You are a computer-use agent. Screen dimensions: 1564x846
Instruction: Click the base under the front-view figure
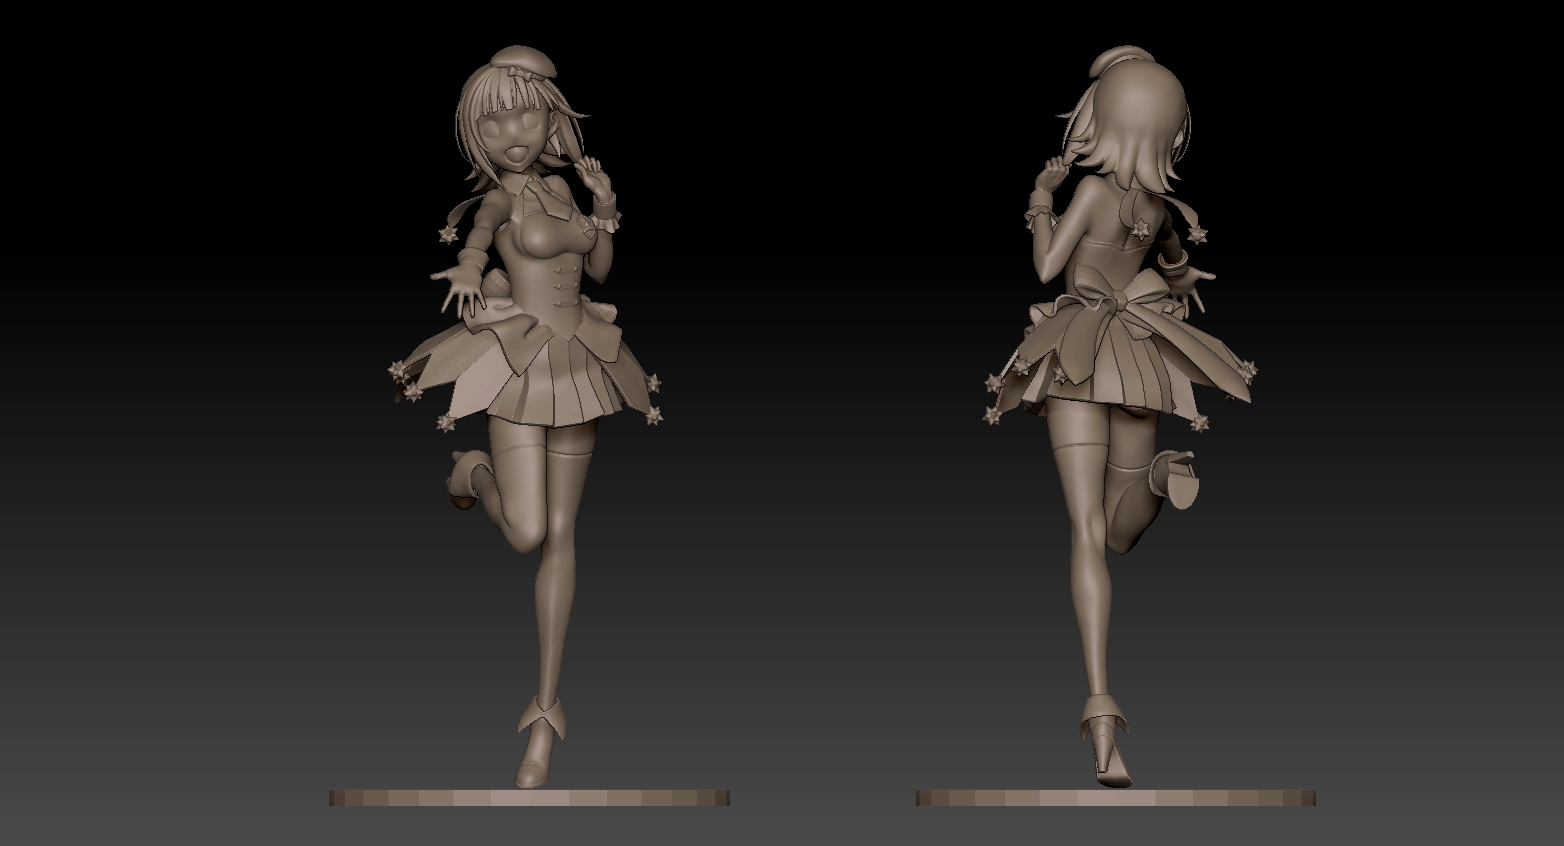click(529, 798)
